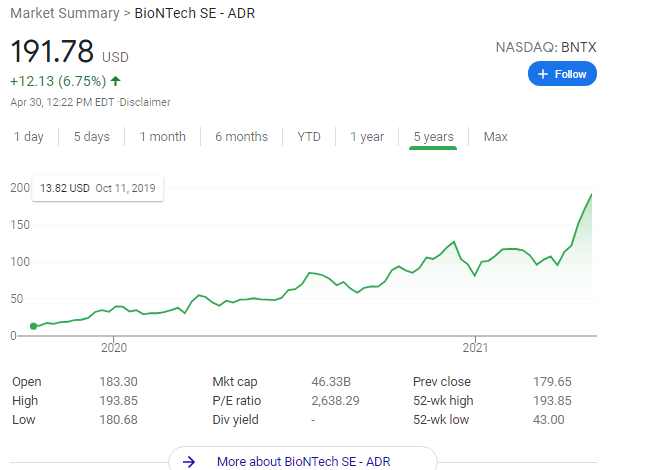Select the 1 year range tab
The image size is (649, 470).
click(x=367, y=137)
